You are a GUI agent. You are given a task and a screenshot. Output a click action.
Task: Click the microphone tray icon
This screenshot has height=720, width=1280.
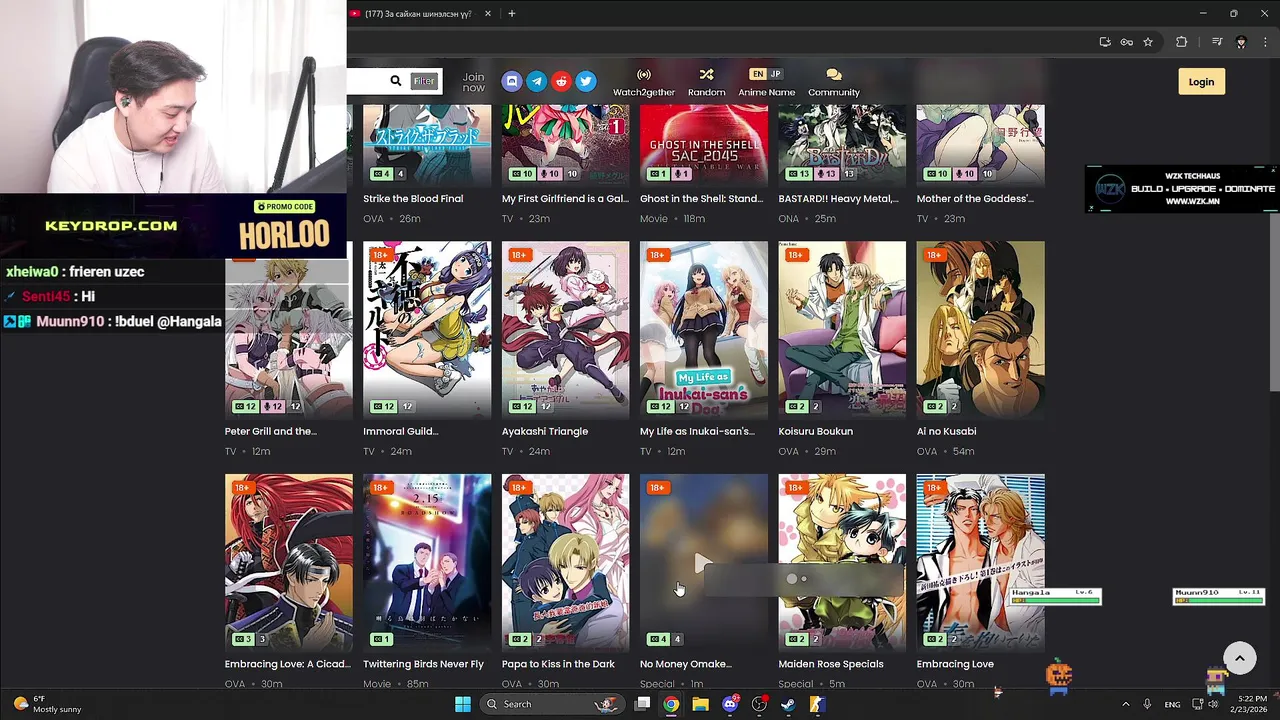click(x=1147, y=704)
